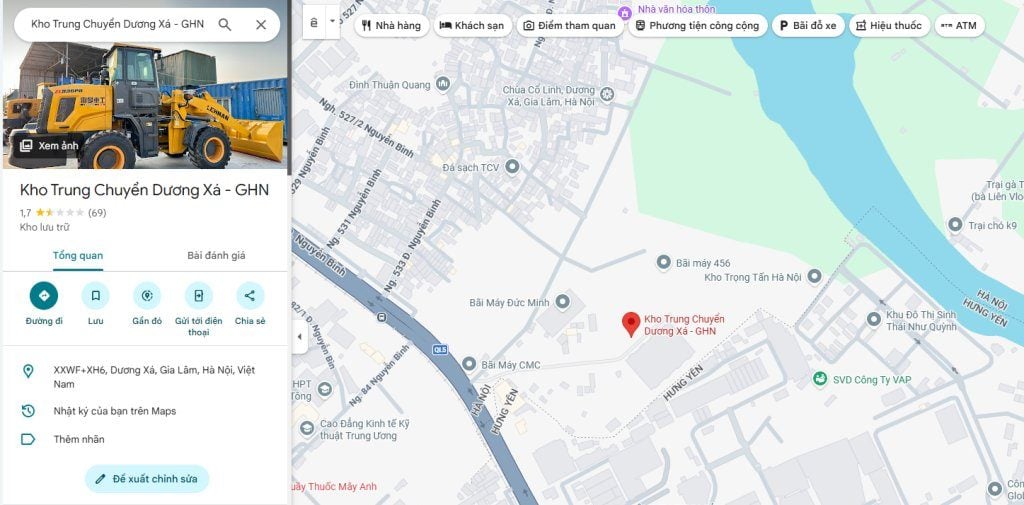The width and height of the screenshot is (1024, 505).
Task: Select the Tổng quan tab
Action: tap(78, 256)
